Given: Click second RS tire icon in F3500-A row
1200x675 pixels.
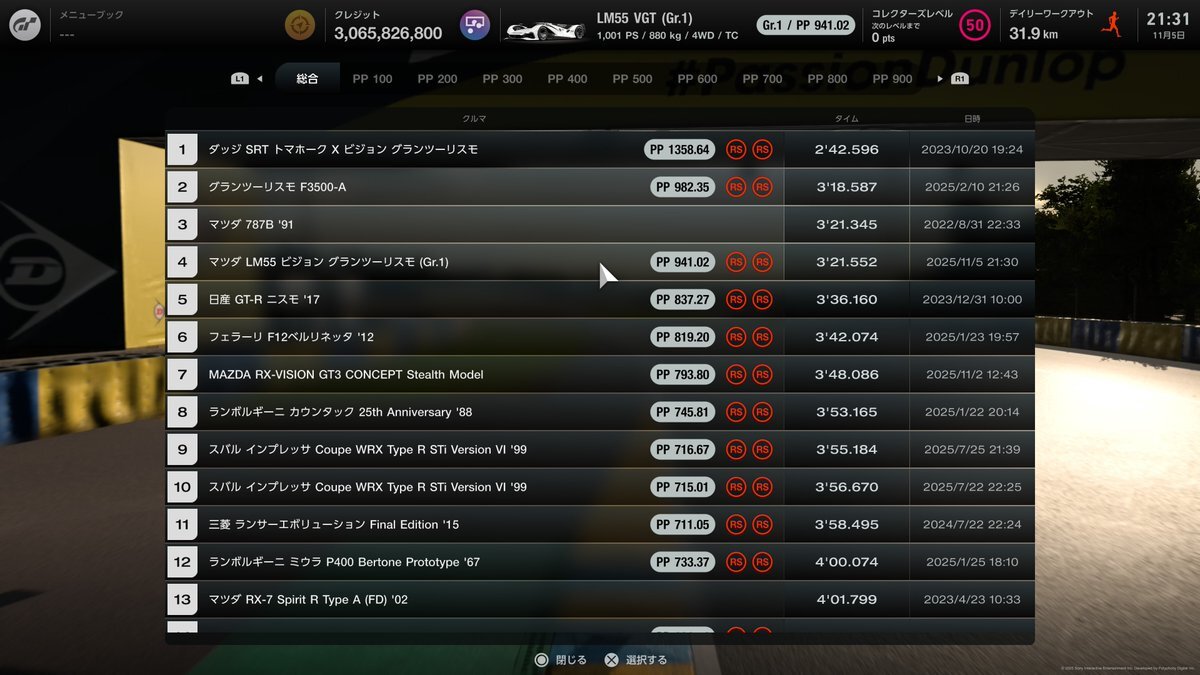Looking at the screenshot, I should tap(762, 187).
